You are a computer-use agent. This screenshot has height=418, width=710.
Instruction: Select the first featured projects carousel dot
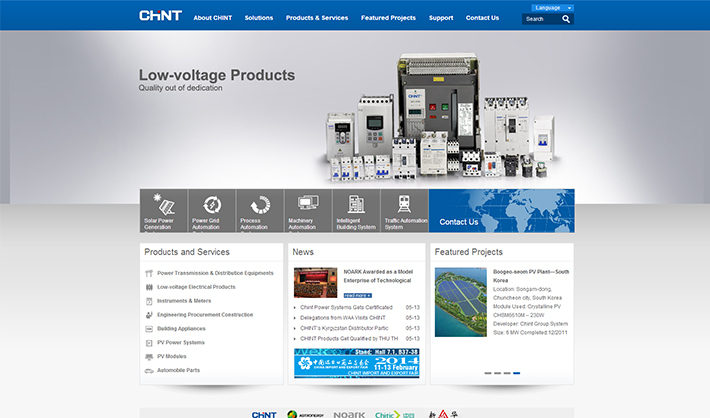[x=487, y=373]
